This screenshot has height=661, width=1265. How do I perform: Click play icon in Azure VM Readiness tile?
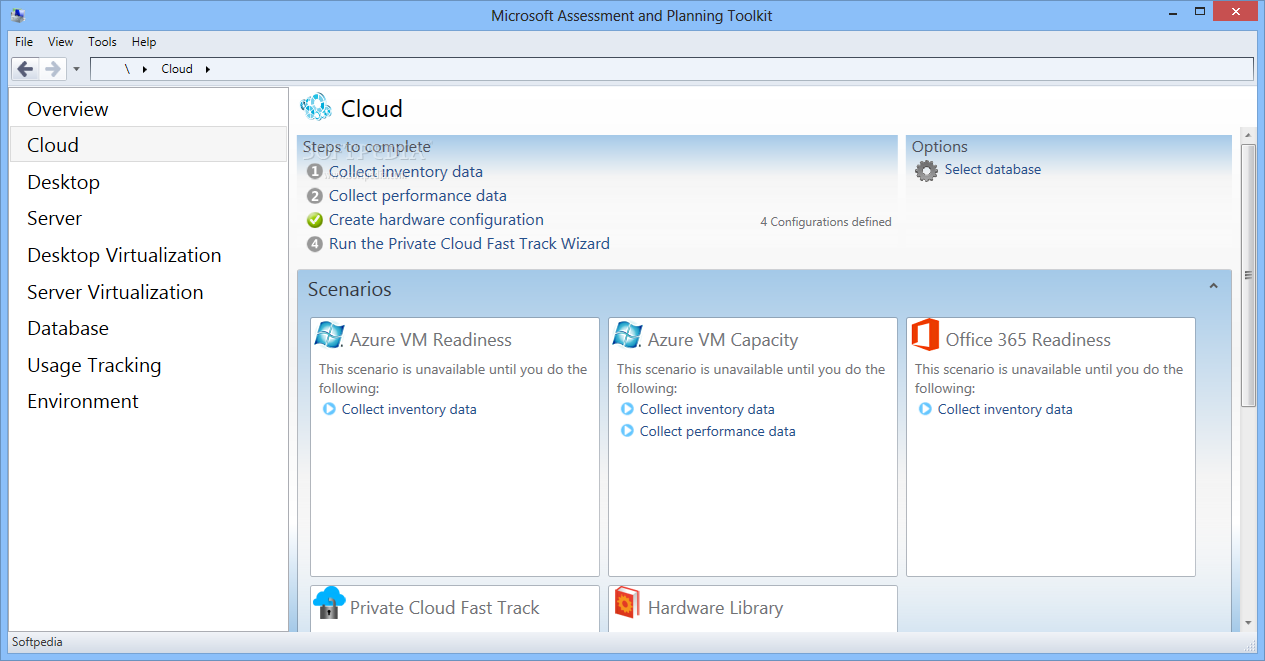(x=329, y=409)
